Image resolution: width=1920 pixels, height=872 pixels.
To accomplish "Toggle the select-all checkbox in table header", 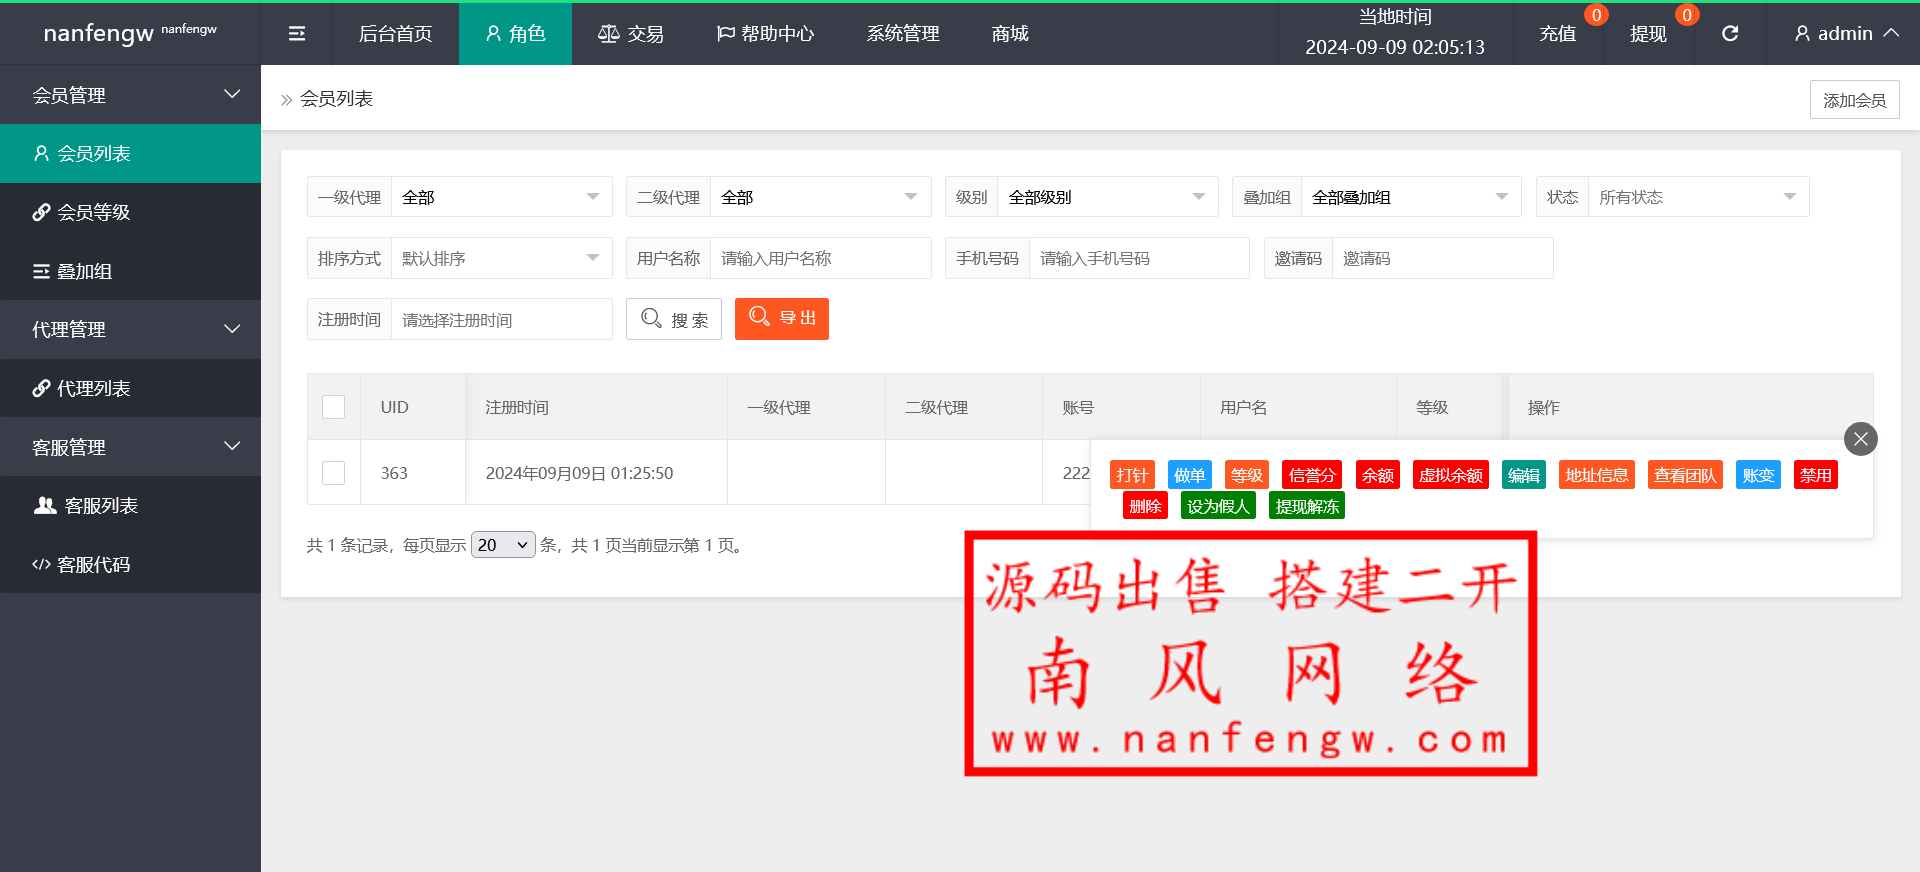I will [x=334, y=407].
